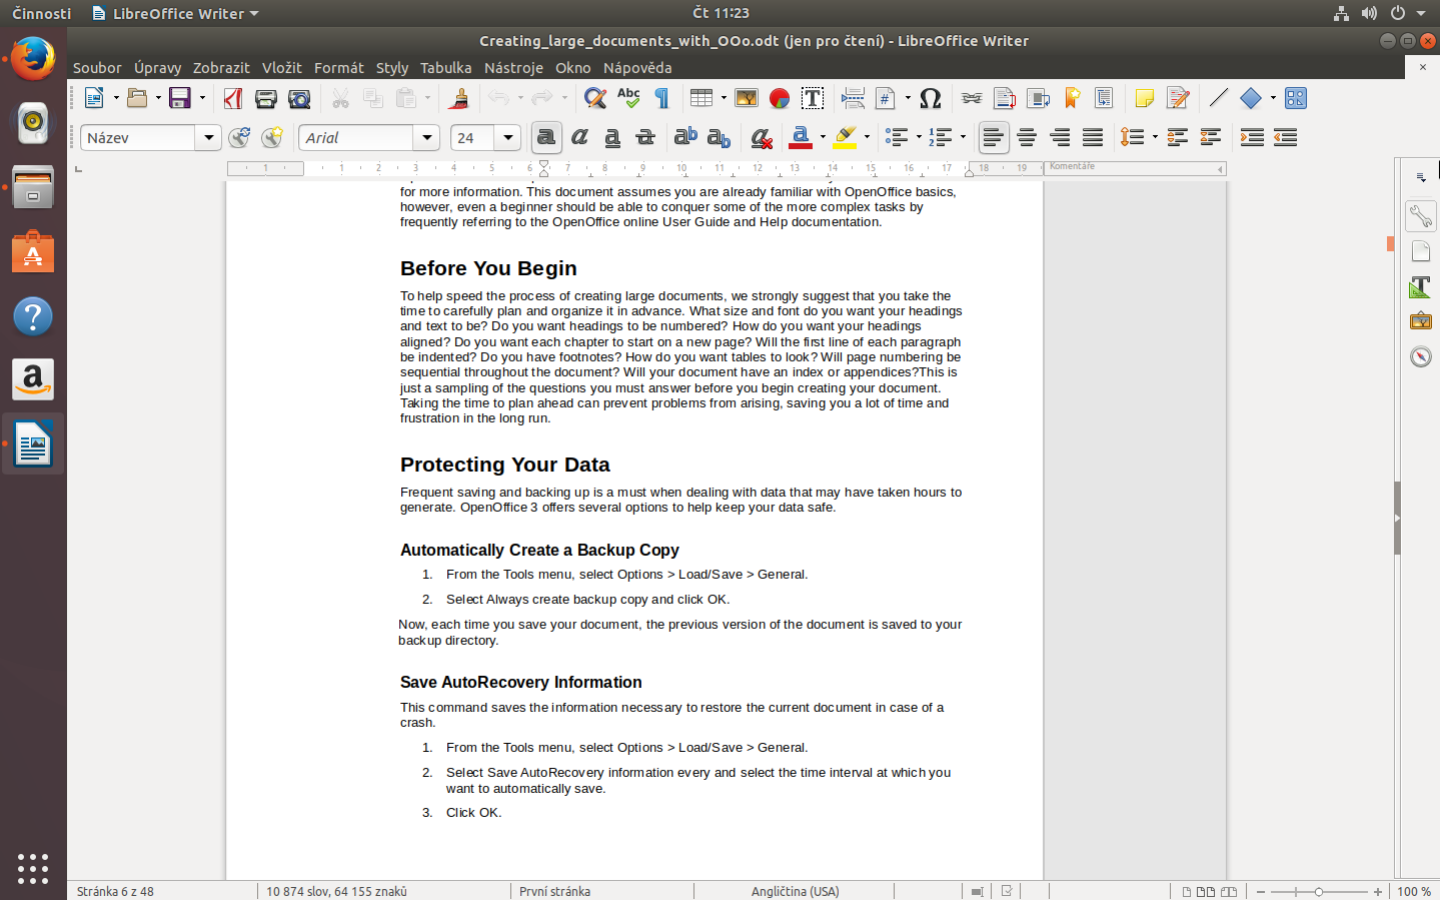Set paragraph alignment to justified
Image resolution: width=1440 pixels, height=900 pixels.
[1093, 138]
